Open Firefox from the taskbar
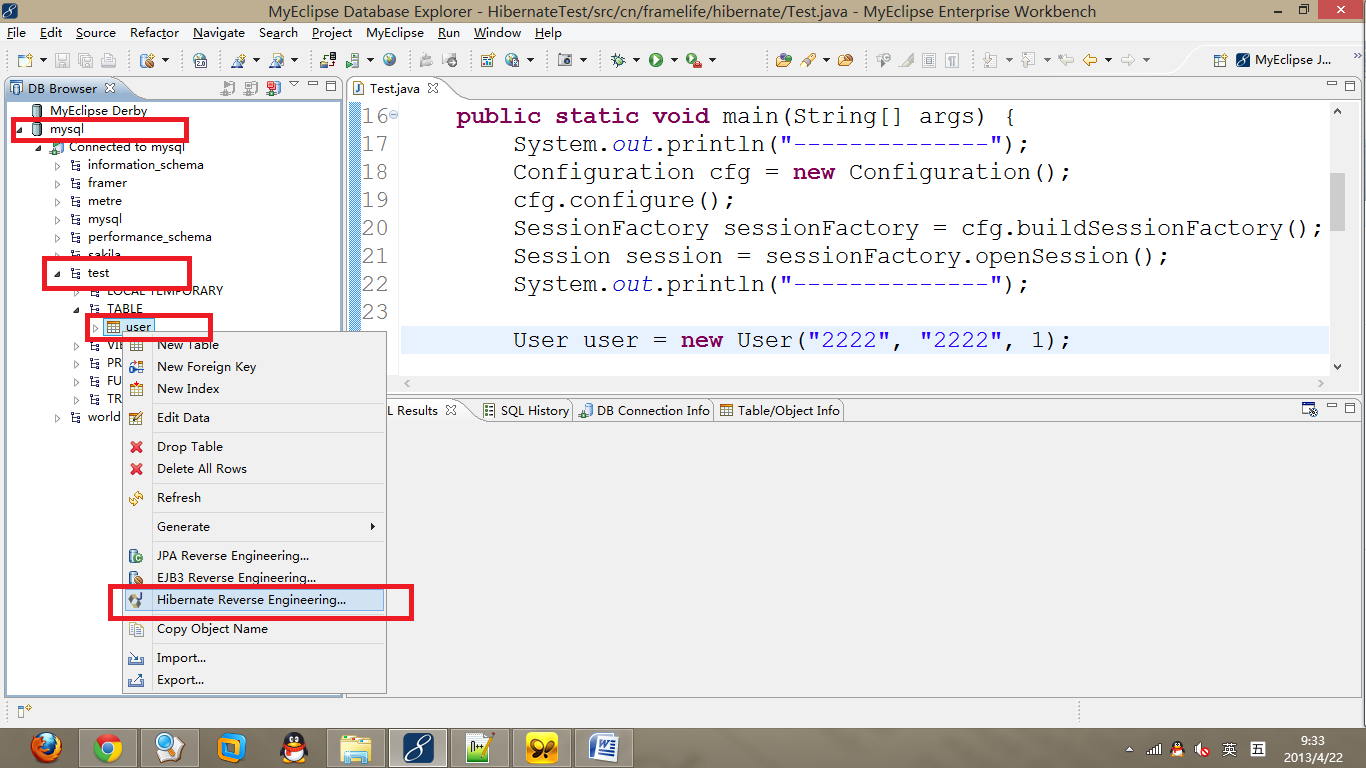1366x768 pixels. (x=45, y=747)
